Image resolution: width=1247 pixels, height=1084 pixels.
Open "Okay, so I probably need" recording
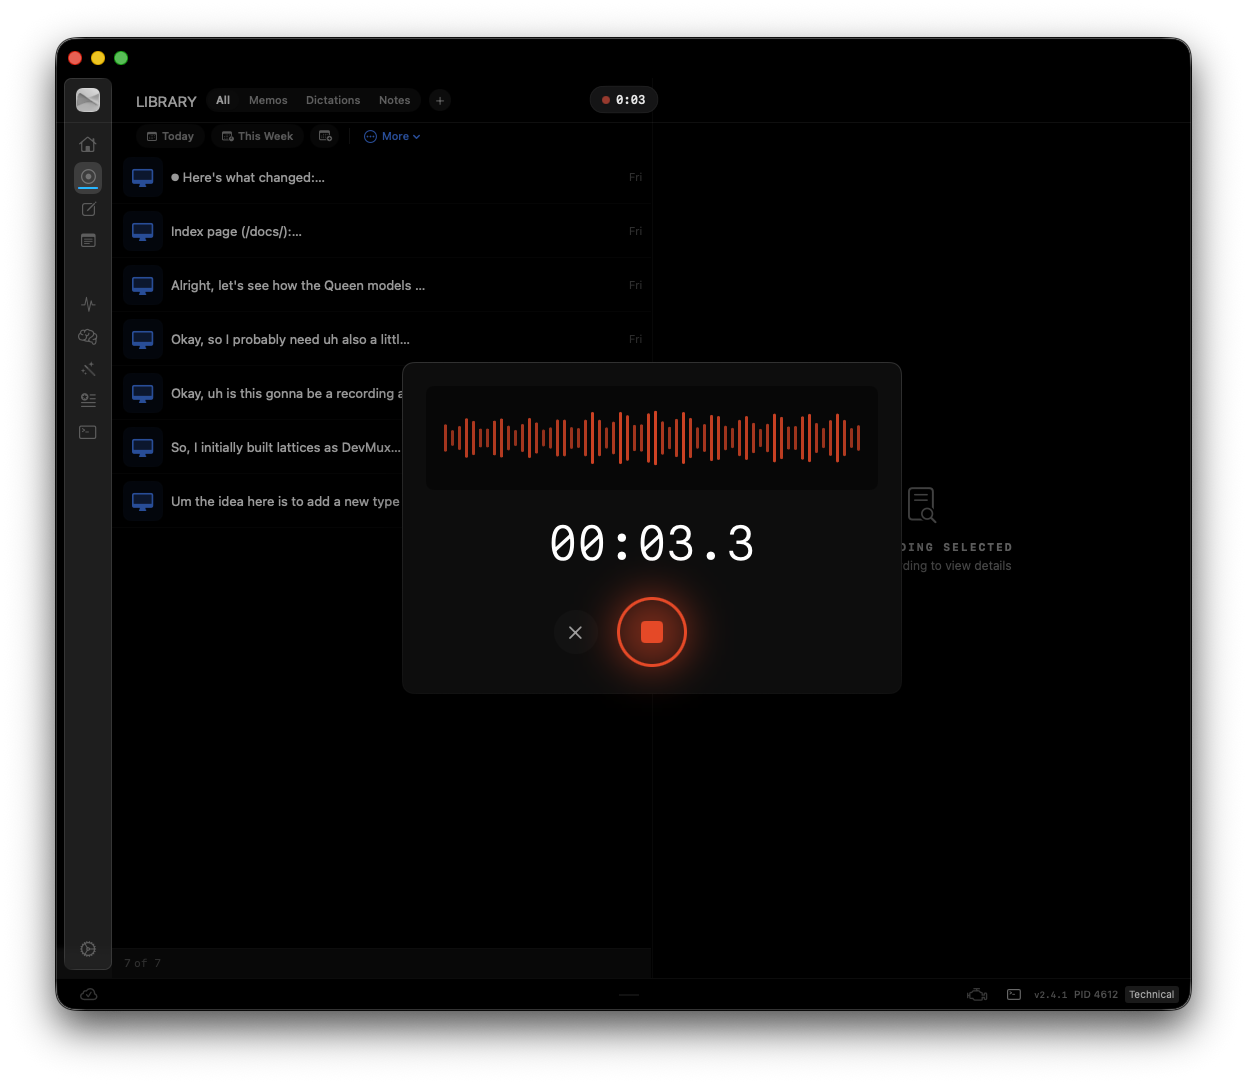[382, 339]
